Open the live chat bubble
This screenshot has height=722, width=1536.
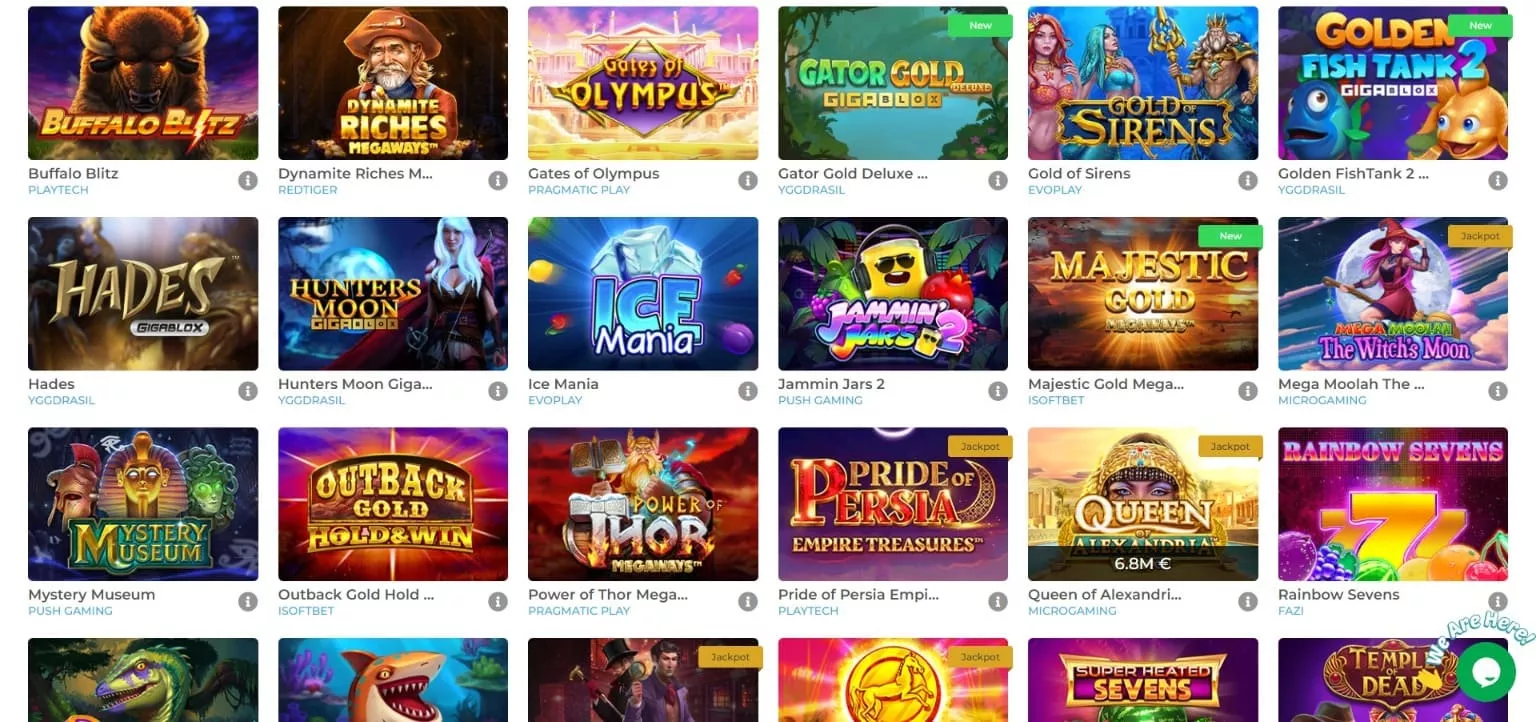1486,672
